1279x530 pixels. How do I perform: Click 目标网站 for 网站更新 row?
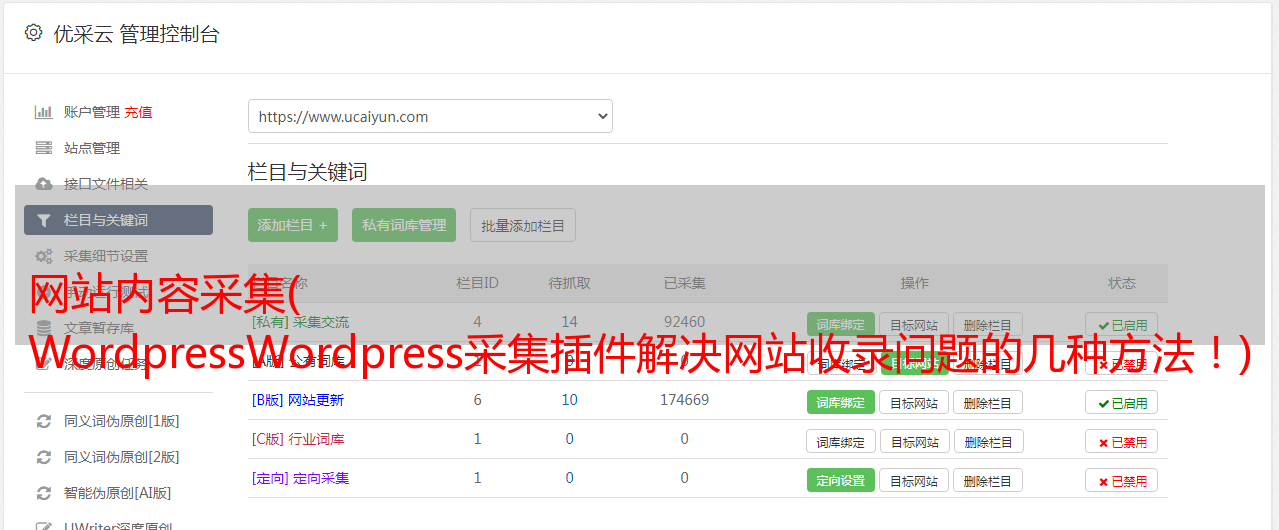click(914, 403)
